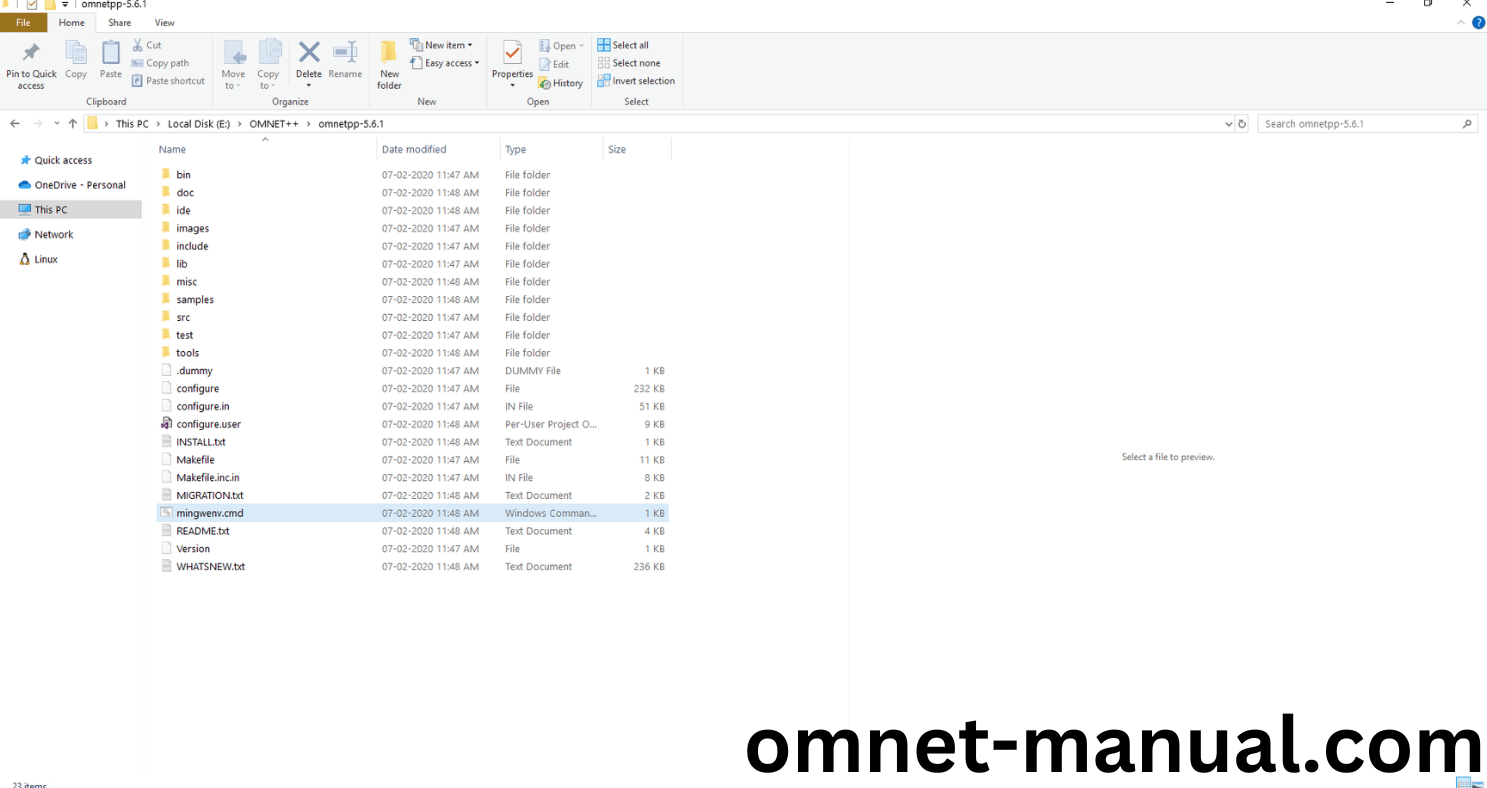Refresh the current folder view
Image resolution: width=1487 pixels, height=788 pixels.
coord(1242,124)
